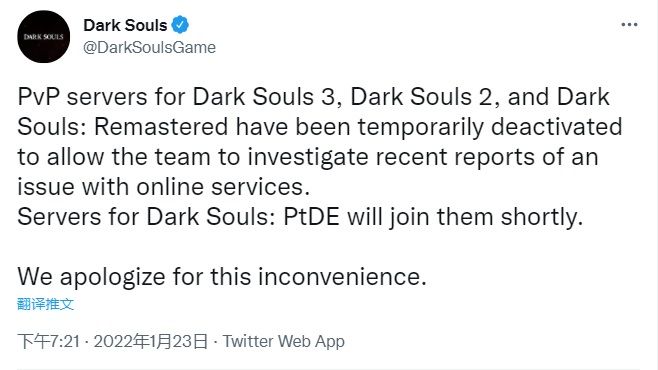Viewport: 658px width, 370px height.
Task: Click 'We apologize for this inconvenience.' line
Action: 222,277
